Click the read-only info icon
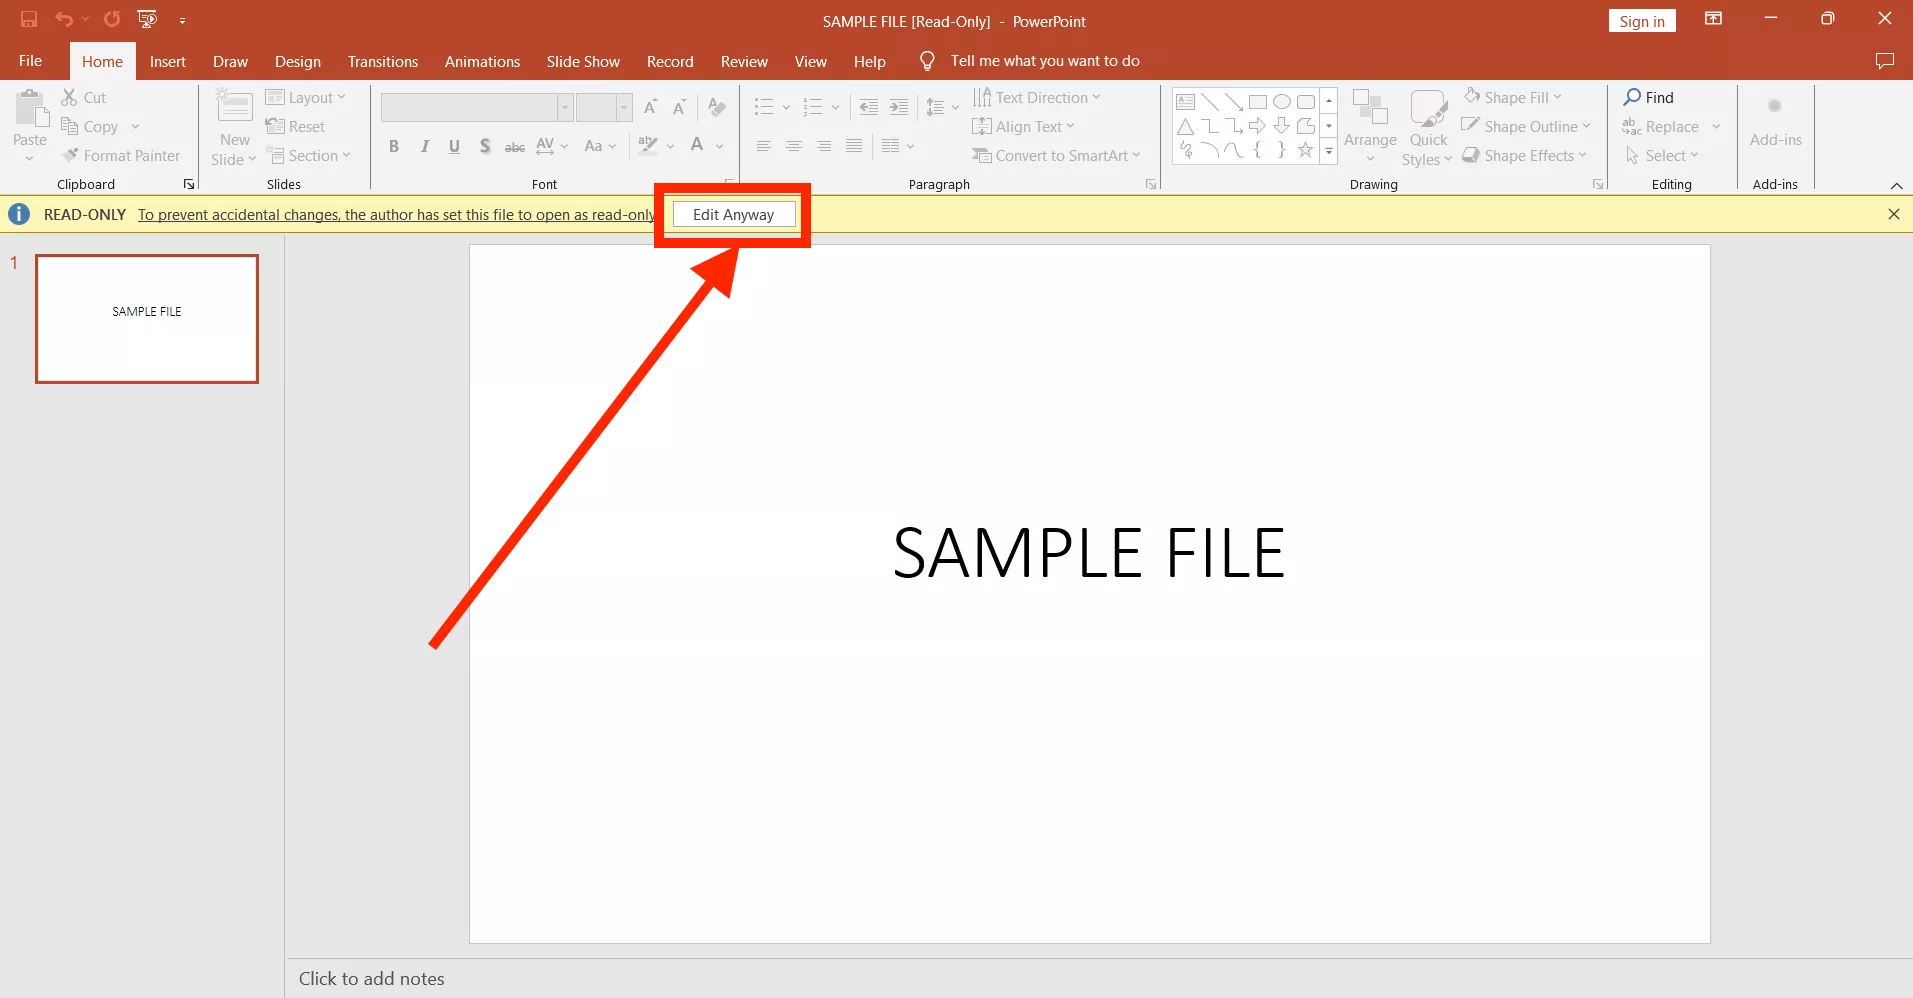1913x998 pixels. (x=19, y=214)
